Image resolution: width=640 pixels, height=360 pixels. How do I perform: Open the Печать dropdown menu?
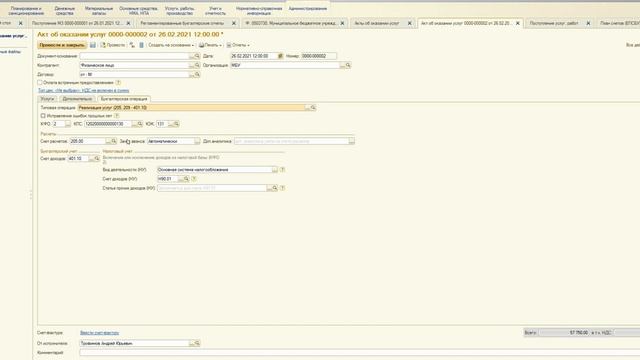pos(210,45)
